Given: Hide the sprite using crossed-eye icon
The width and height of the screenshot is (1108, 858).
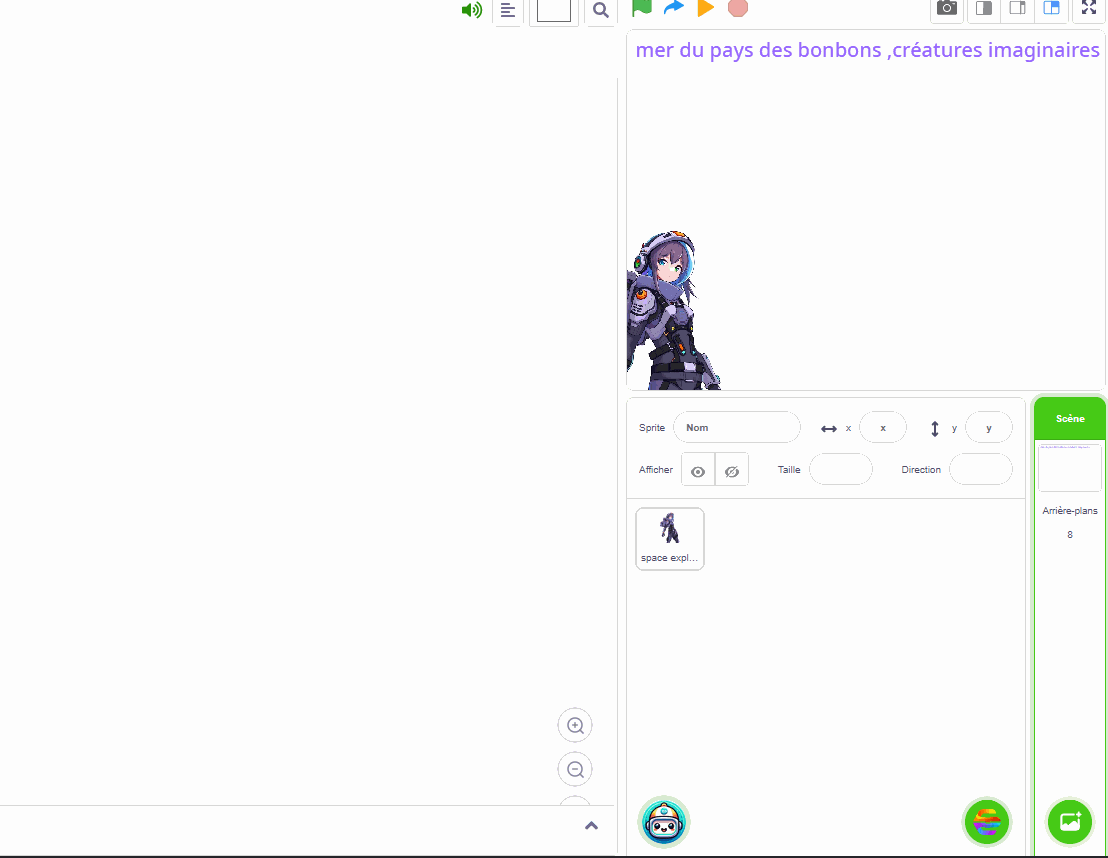Looking at the screenshot, I should pos(732,471).
